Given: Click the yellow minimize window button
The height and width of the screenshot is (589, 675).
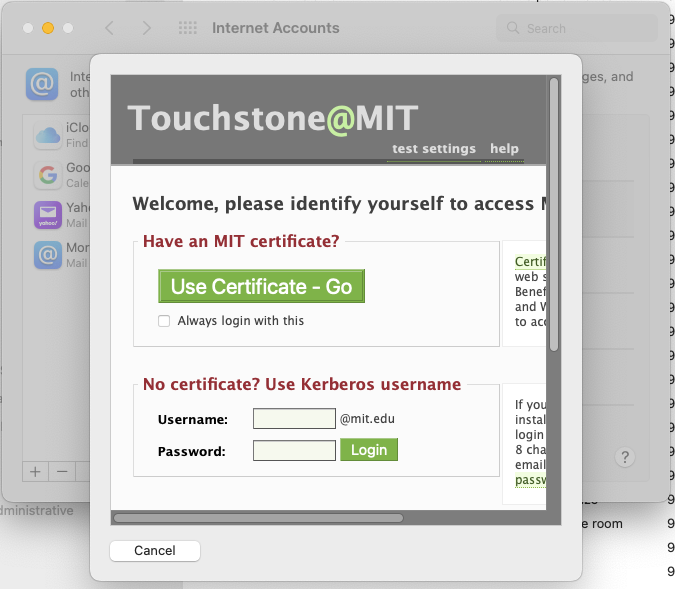Looking at the screenshot, I should click(48, 28).
